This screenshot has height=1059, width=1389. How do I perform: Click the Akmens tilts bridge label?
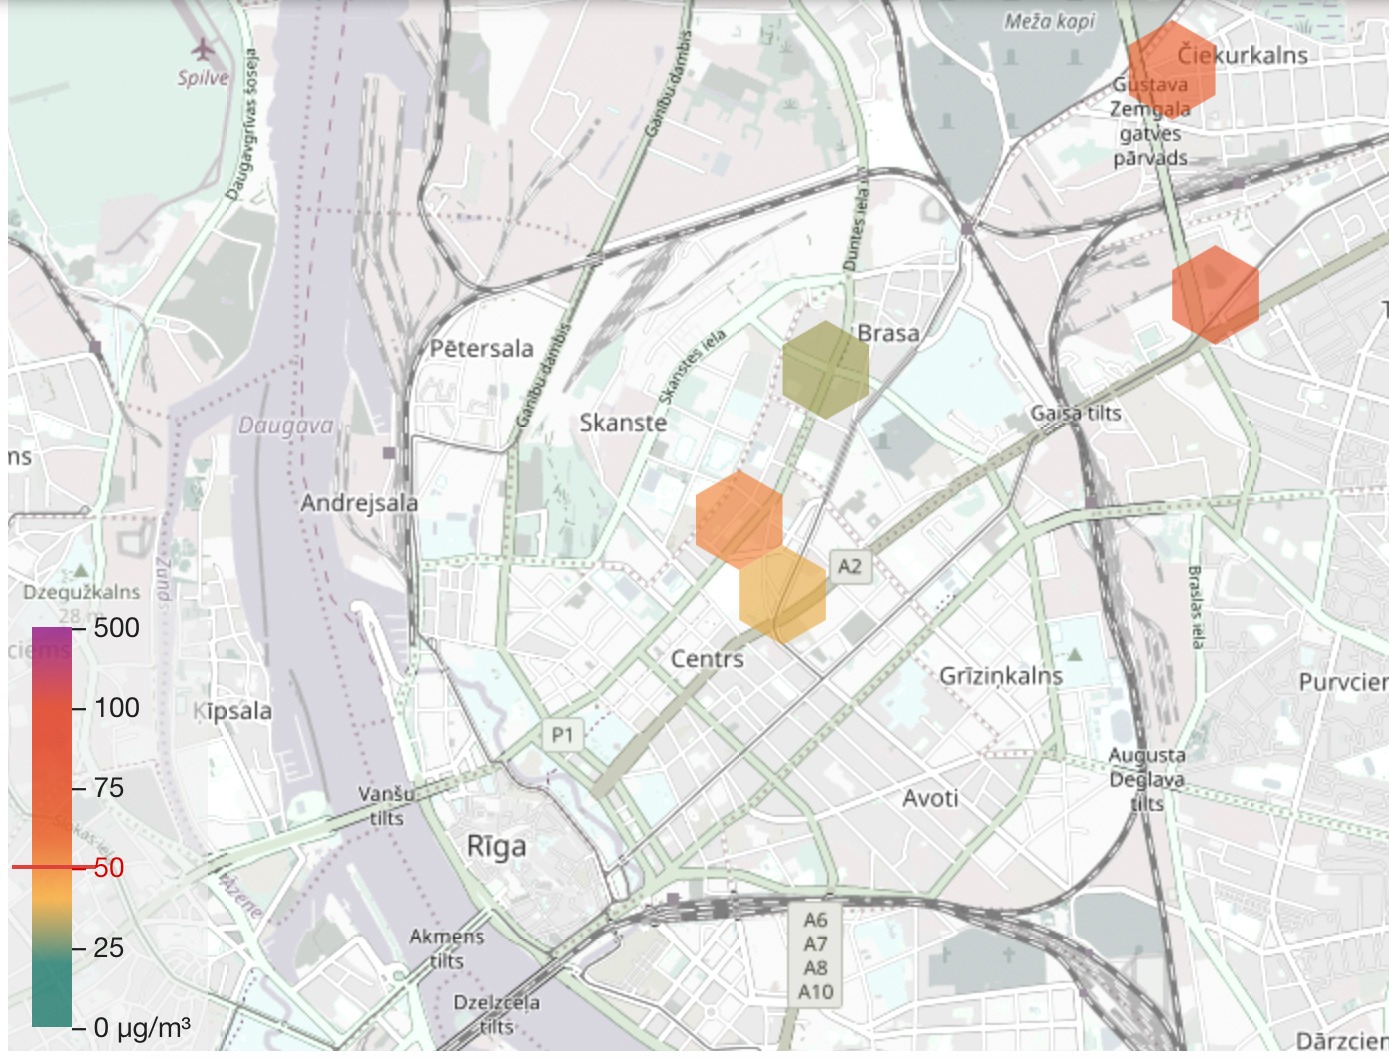click(447, 948)
